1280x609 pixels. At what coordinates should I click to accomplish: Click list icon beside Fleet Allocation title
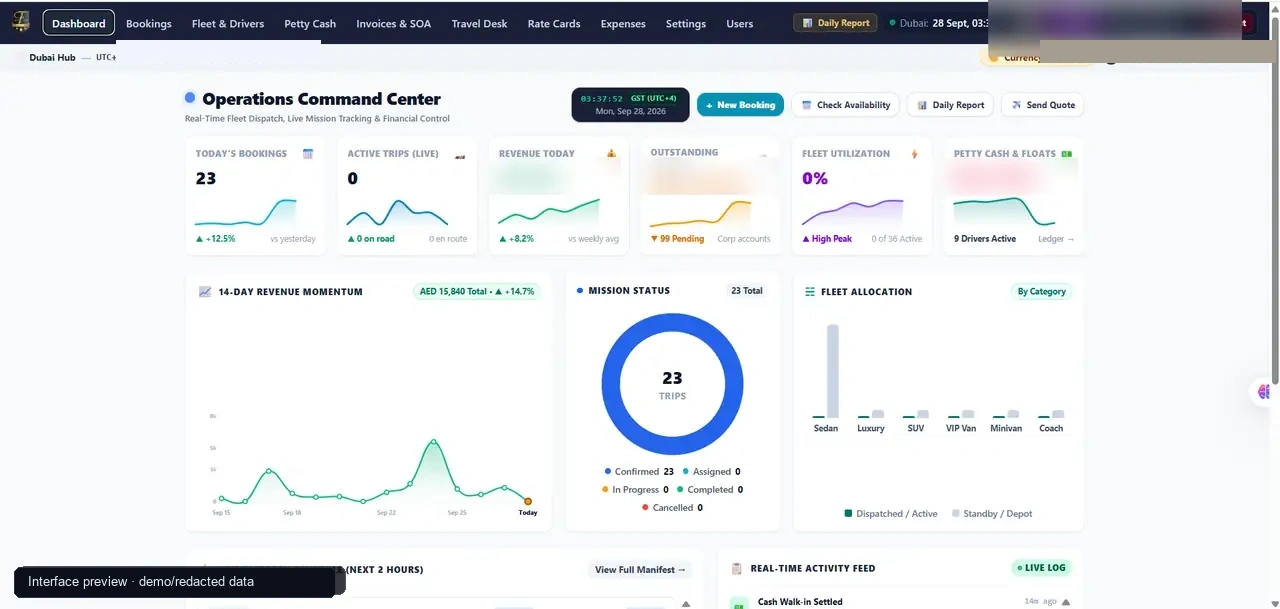(x=810, y=292)
